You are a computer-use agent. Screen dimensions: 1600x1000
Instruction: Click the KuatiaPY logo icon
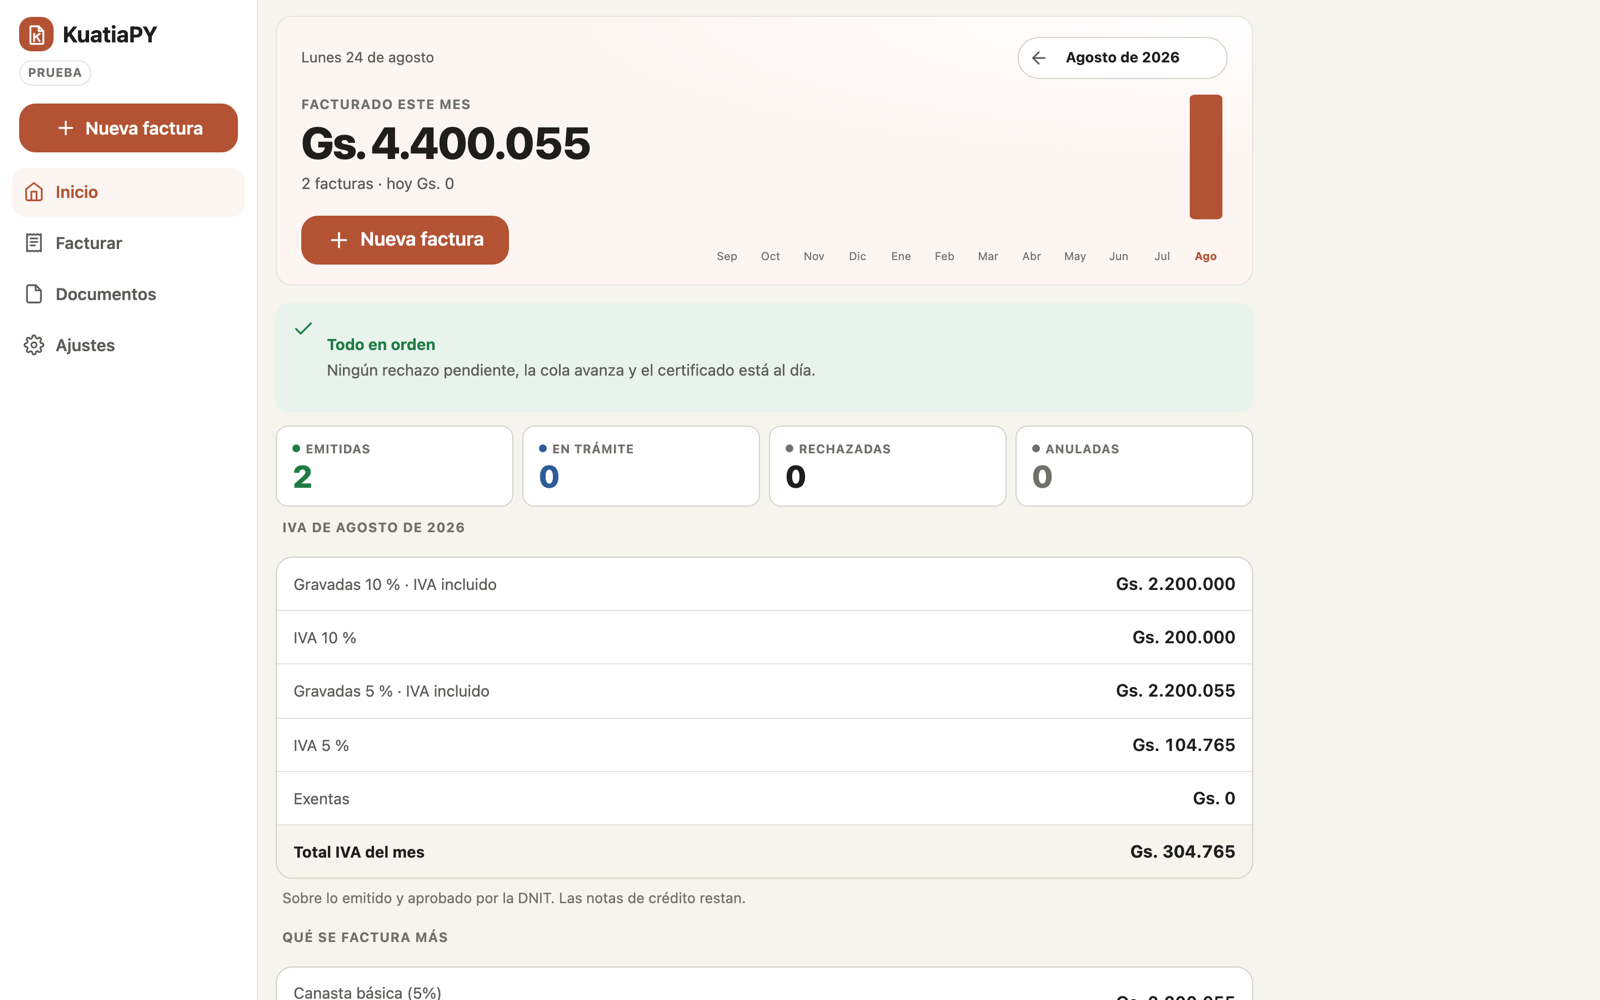[36, 34]
